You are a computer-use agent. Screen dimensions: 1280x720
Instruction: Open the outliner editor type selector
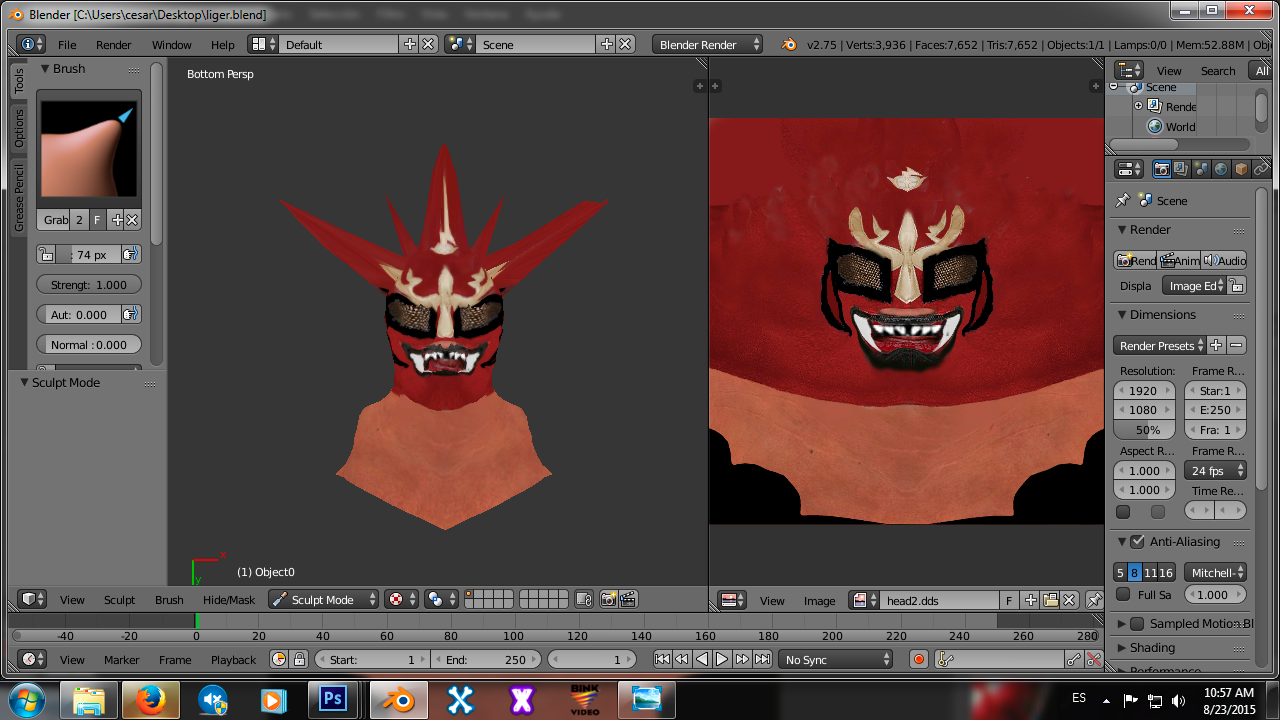1129,70
